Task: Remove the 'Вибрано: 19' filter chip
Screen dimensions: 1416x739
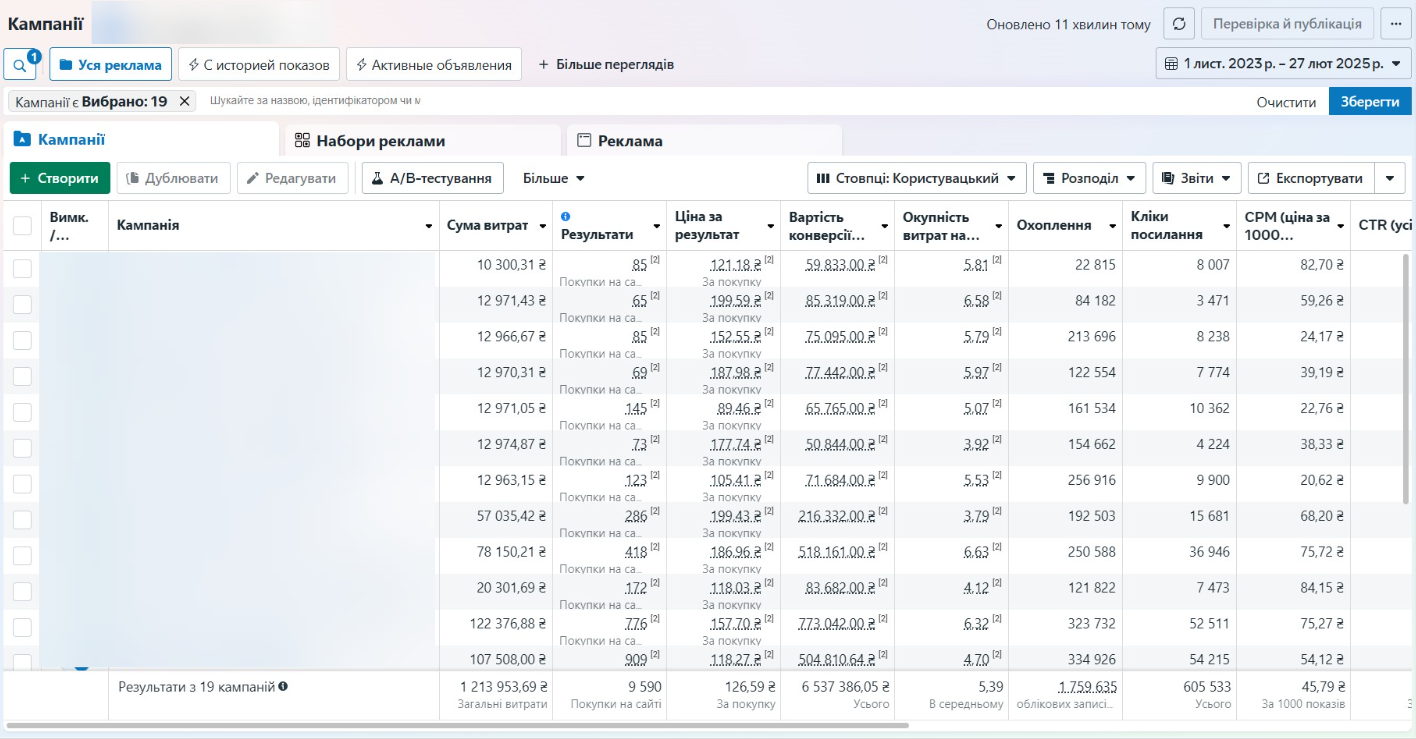Action: (x=184, y=102)
